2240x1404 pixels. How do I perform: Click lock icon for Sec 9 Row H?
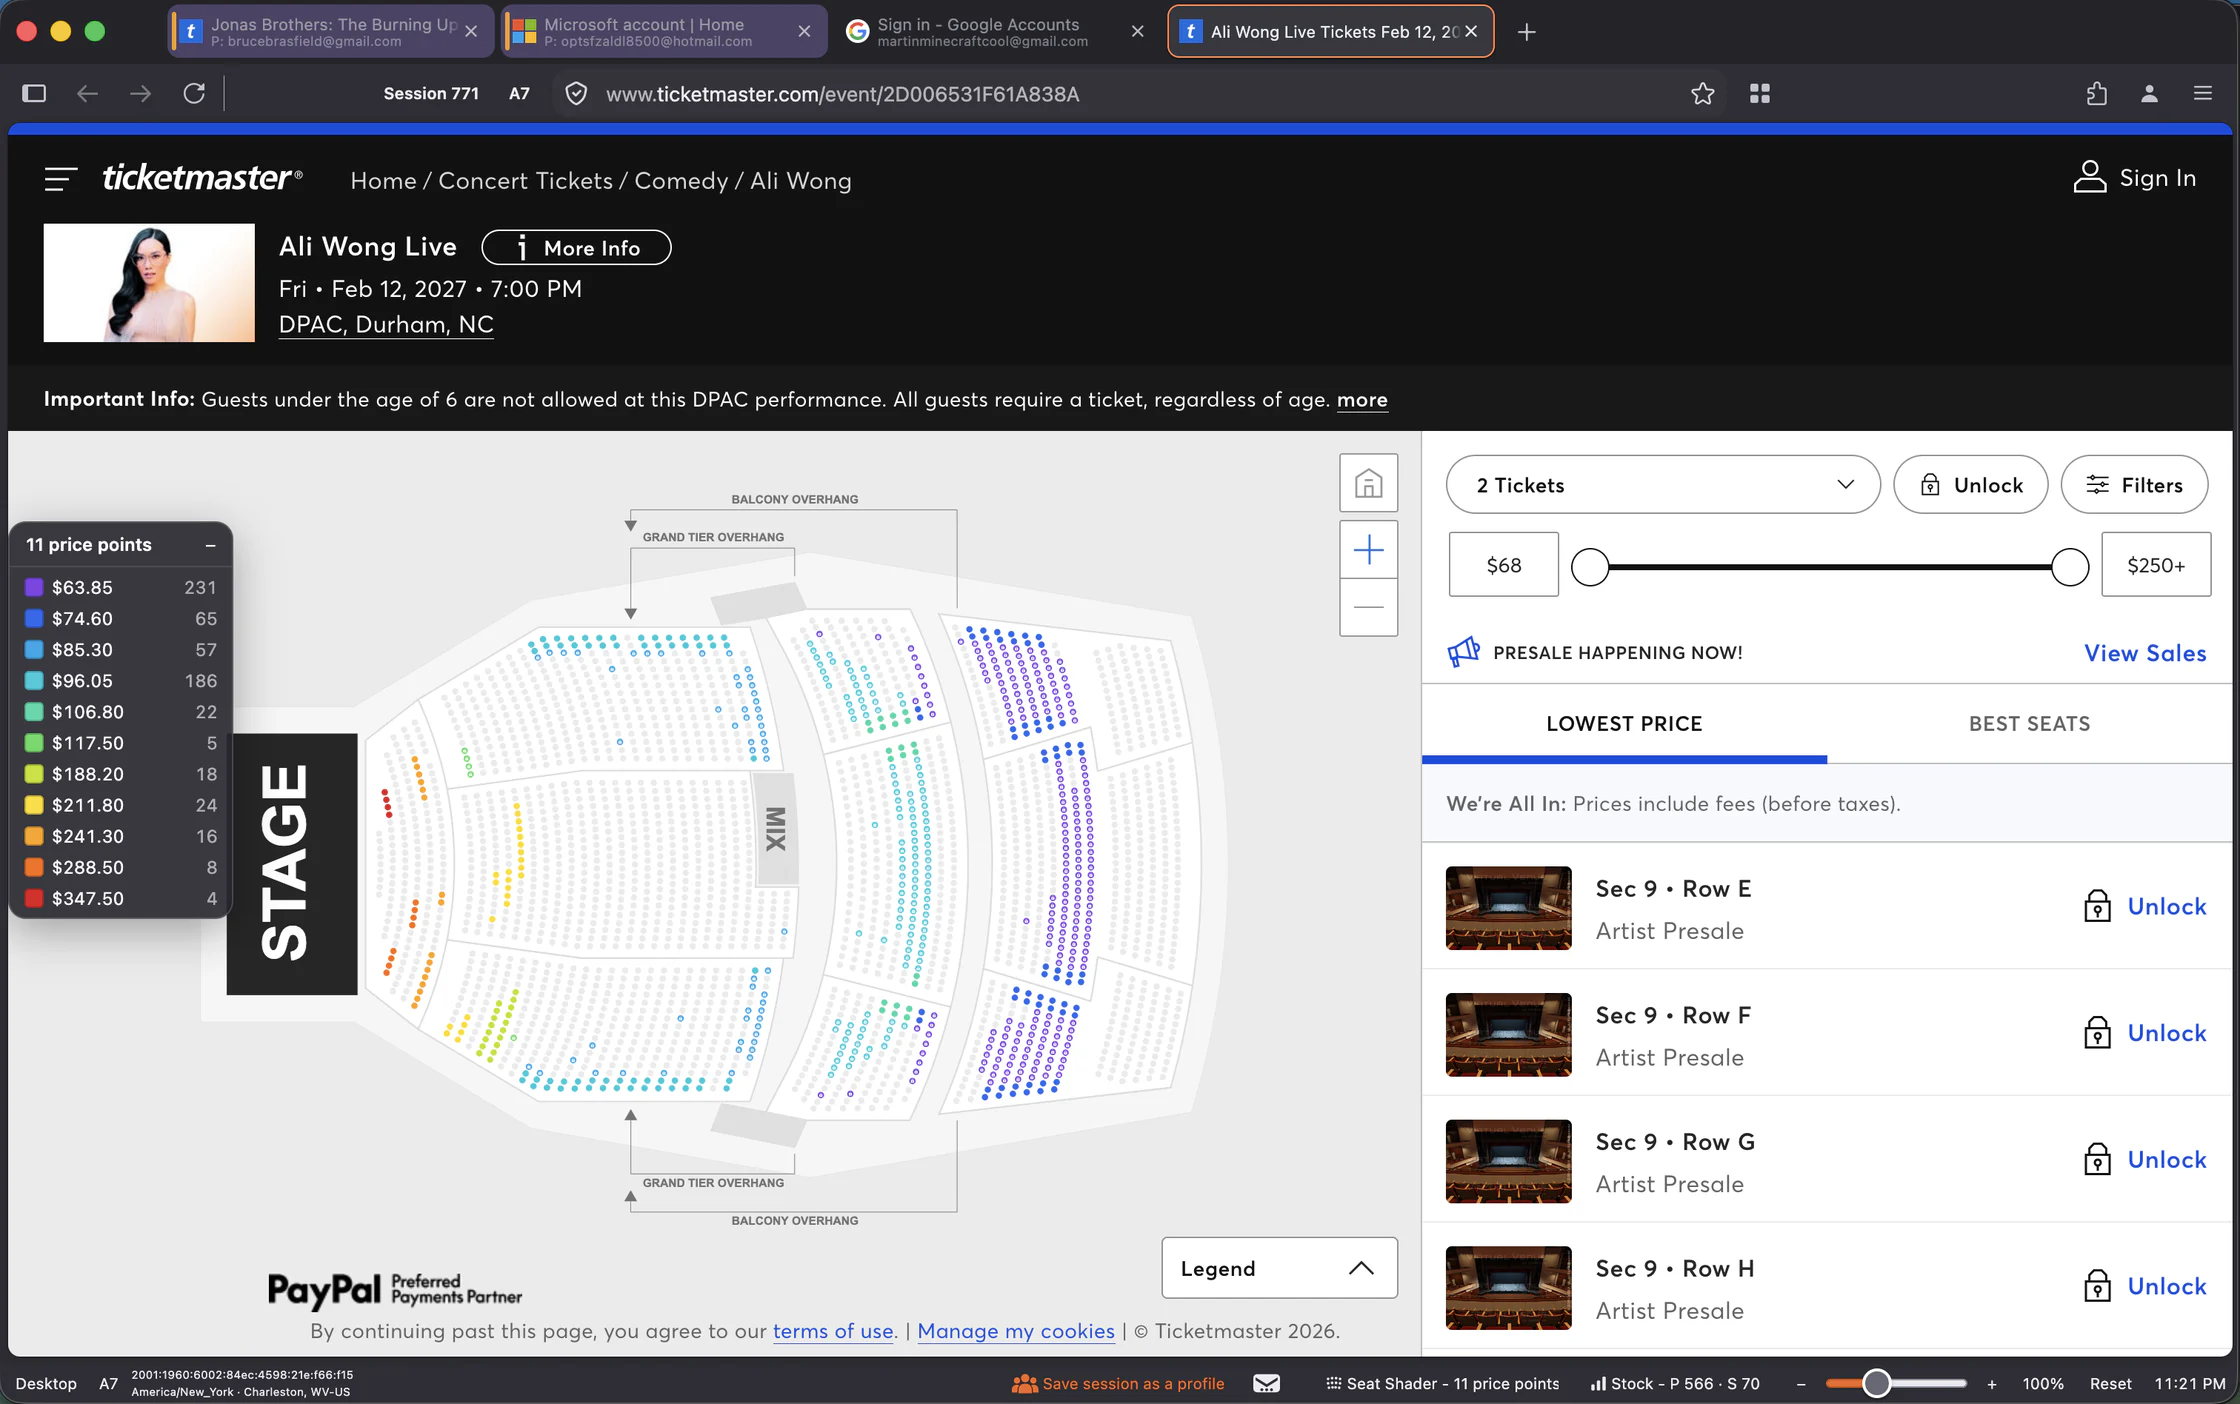coord(2097,1285)
